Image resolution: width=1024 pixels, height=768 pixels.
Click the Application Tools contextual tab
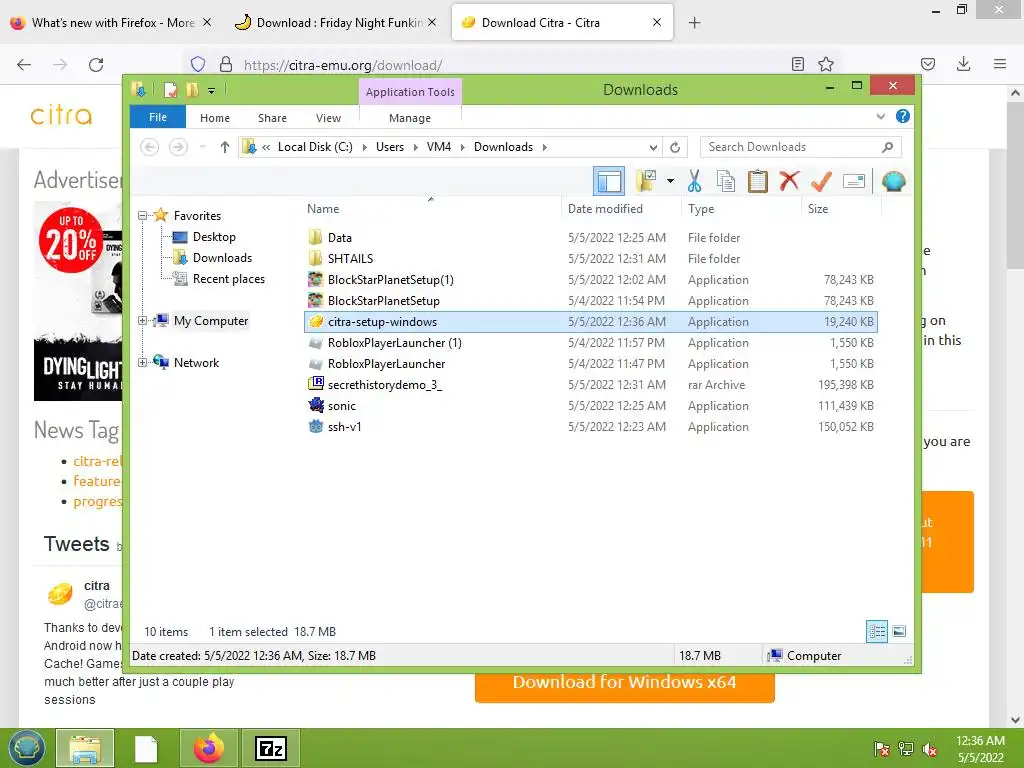410,91
